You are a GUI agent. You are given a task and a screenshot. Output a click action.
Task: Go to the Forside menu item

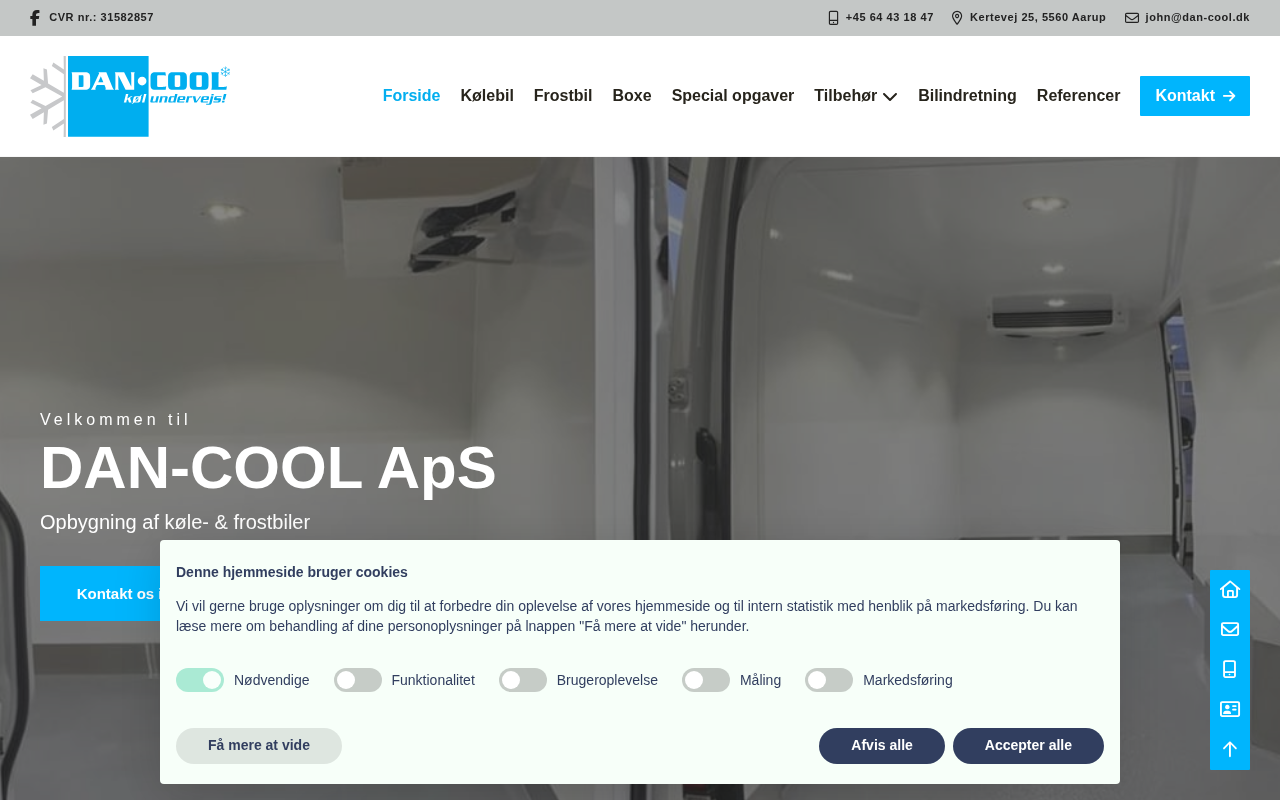411,96
